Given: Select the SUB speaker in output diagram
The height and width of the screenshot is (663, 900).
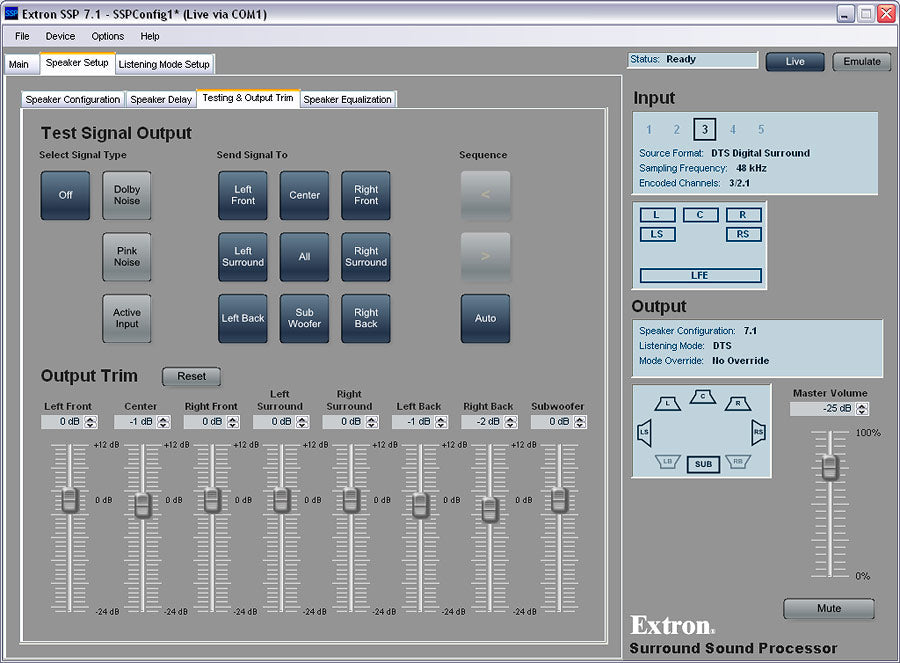Looking at the screenshot, I should pyautogui.click(x=704, y=464).
